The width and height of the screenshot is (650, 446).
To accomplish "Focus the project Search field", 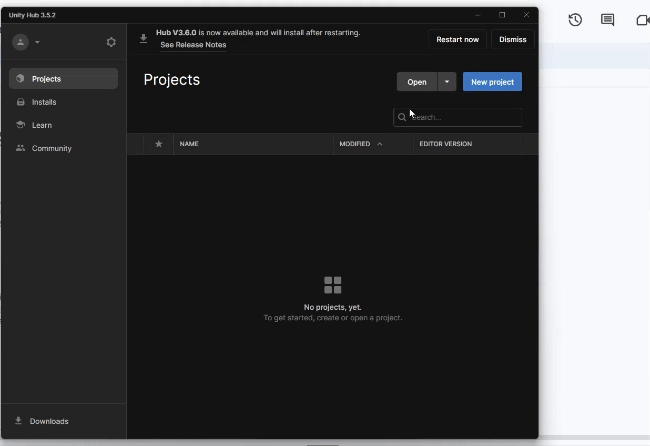I will (x=458, y=117).
